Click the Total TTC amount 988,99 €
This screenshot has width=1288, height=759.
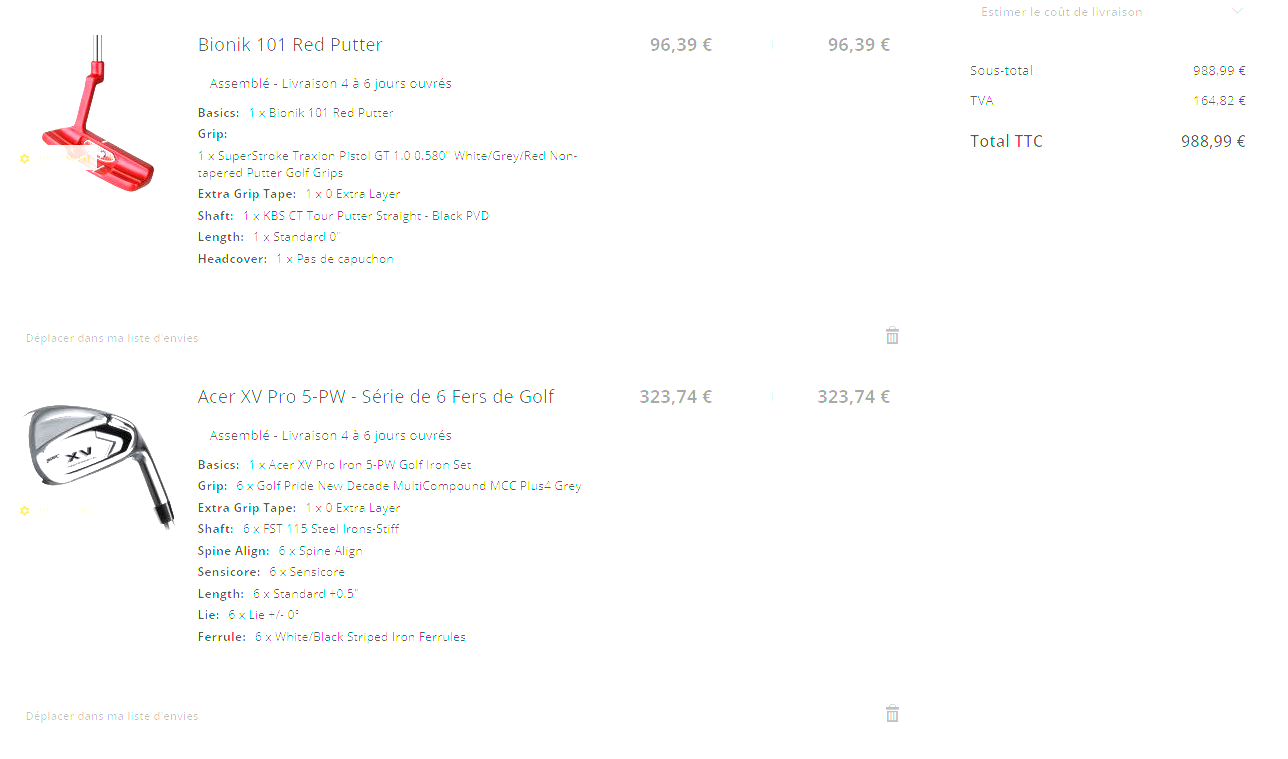1212,141
